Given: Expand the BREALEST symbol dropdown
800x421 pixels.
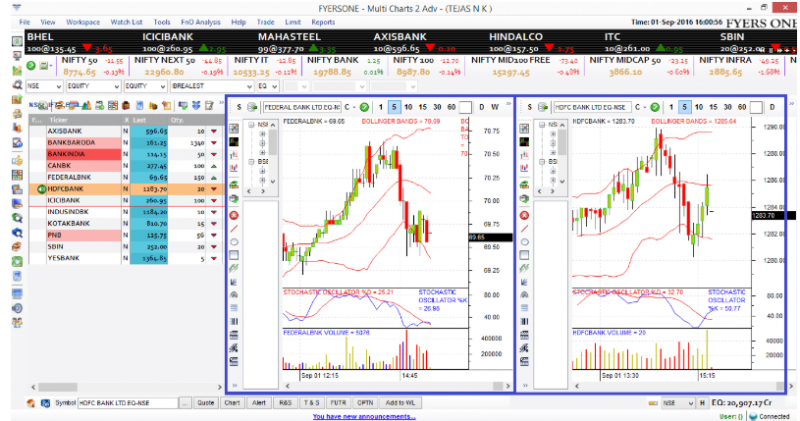Looking at the screenshot, I should coord(212,86).
